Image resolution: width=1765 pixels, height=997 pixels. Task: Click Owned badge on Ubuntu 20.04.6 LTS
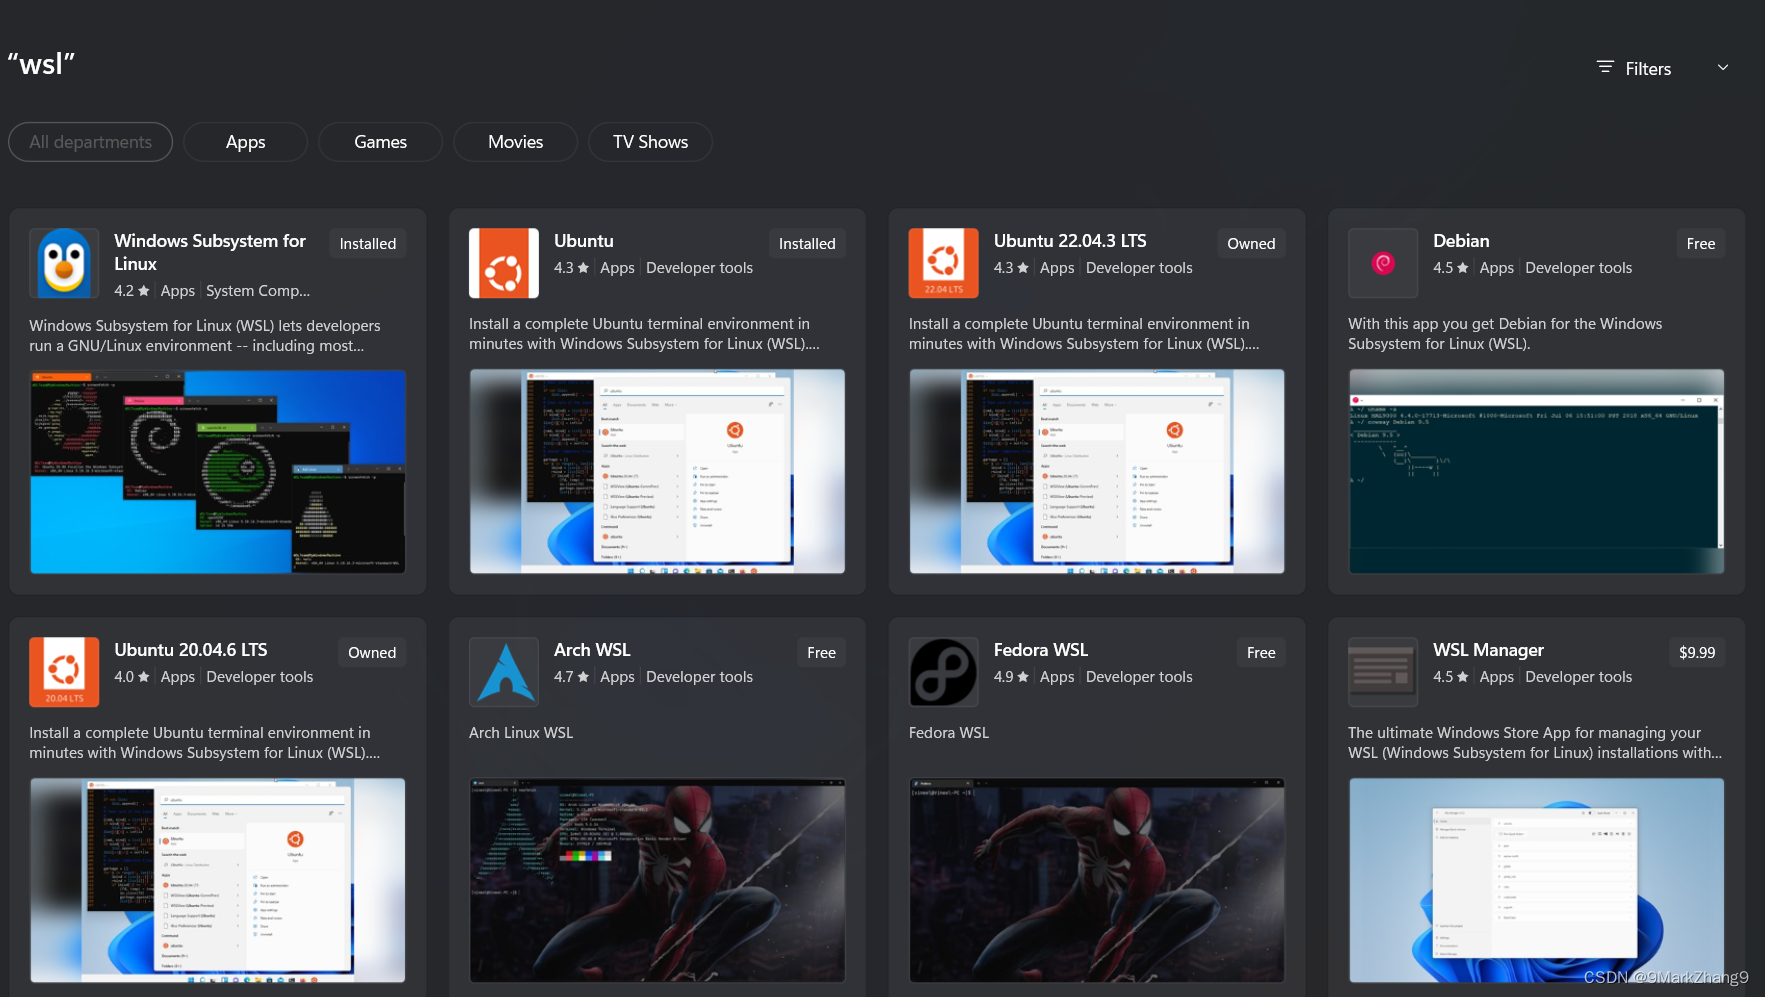[x=372, y=653]
